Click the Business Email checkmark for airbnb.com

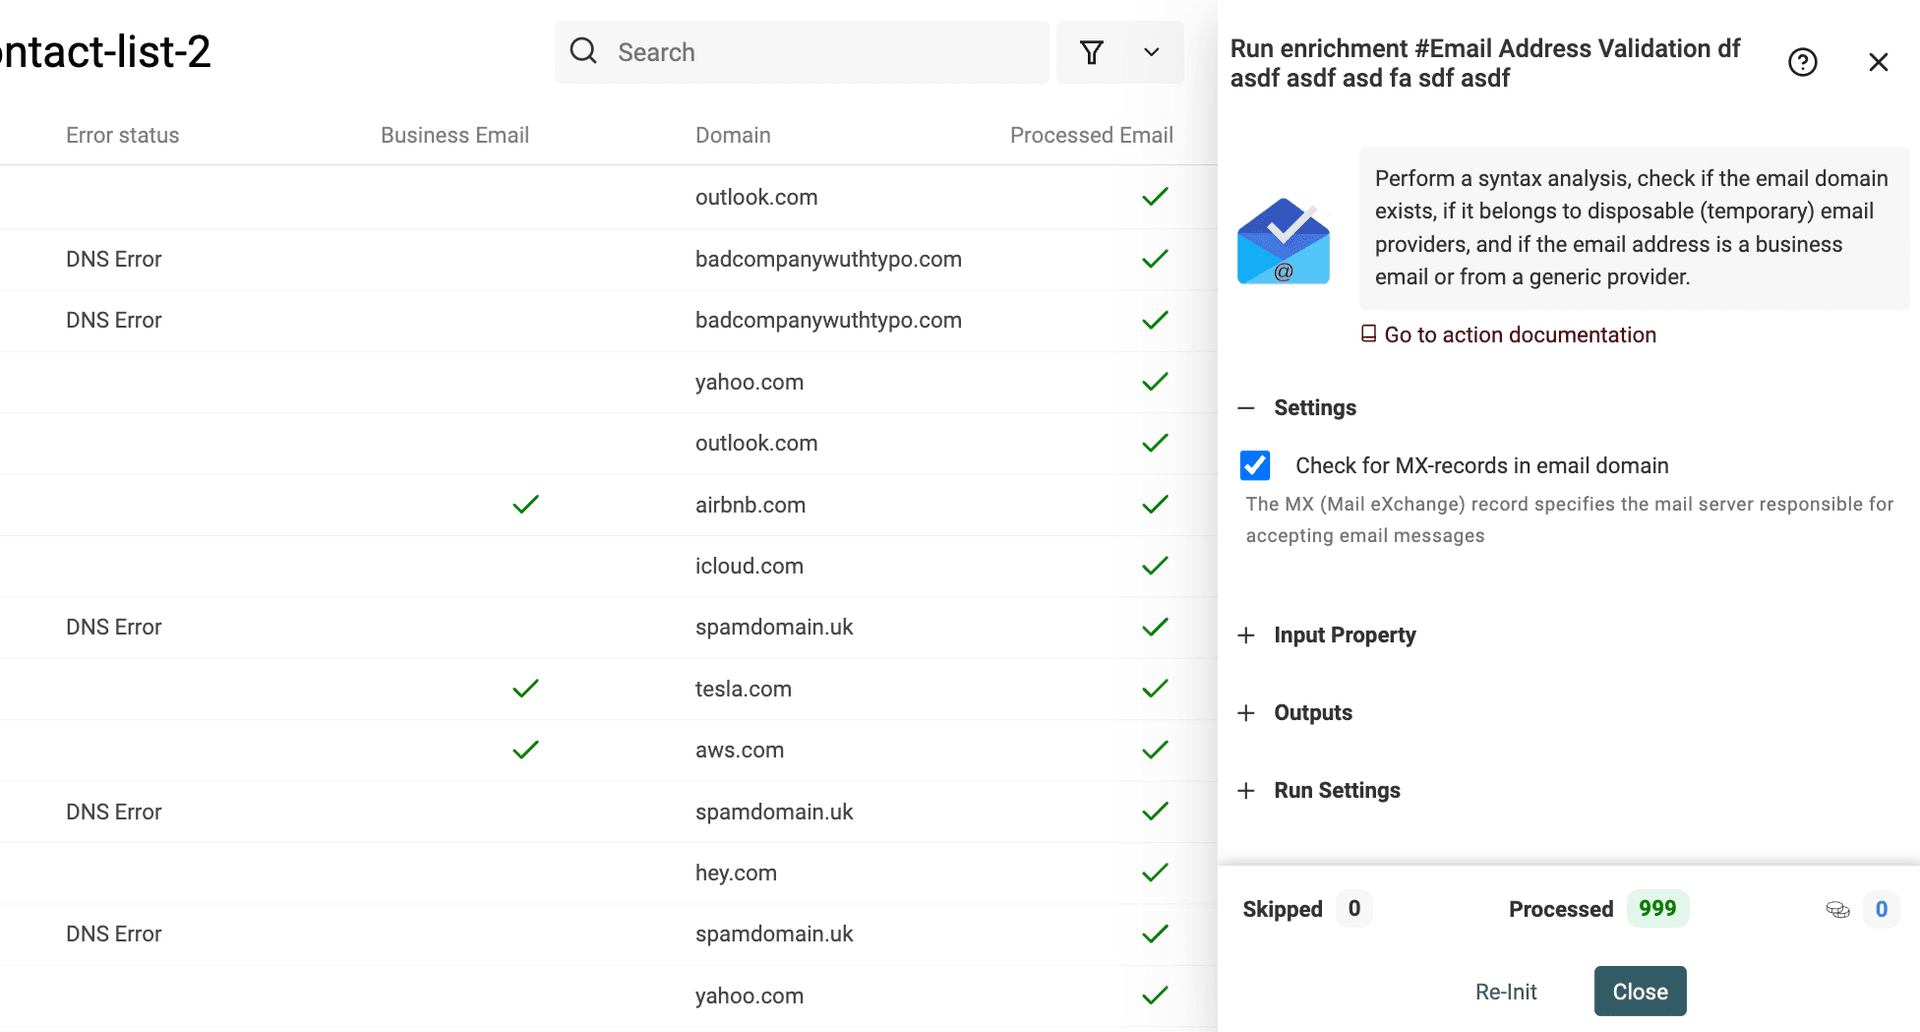(x=525, y=505)
